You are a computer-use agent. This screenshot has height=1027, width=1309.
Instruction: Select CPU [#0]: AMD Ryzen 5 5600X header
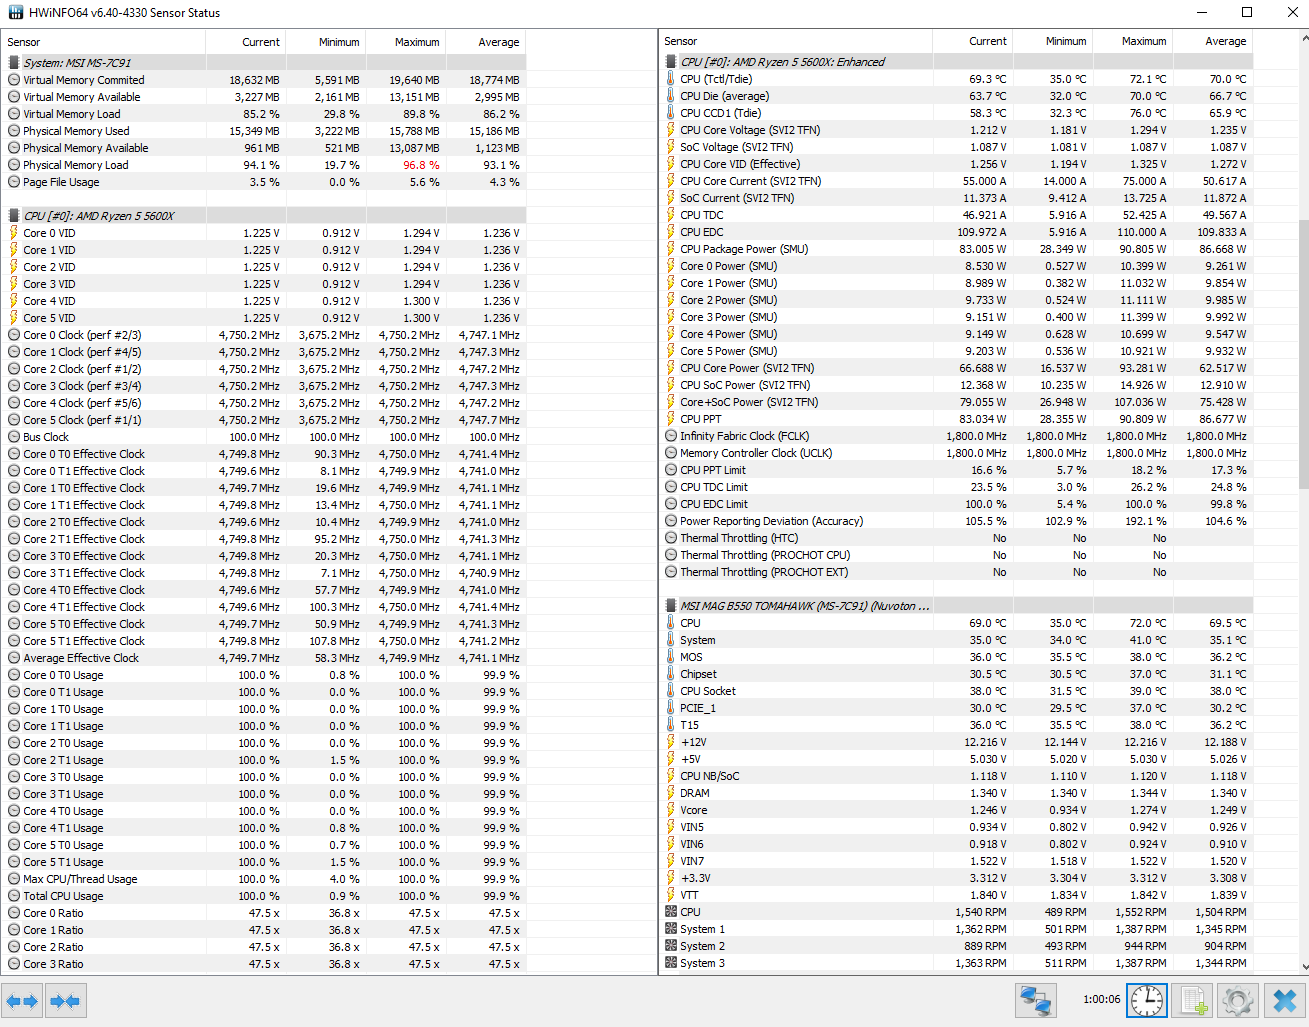[264, 216]
